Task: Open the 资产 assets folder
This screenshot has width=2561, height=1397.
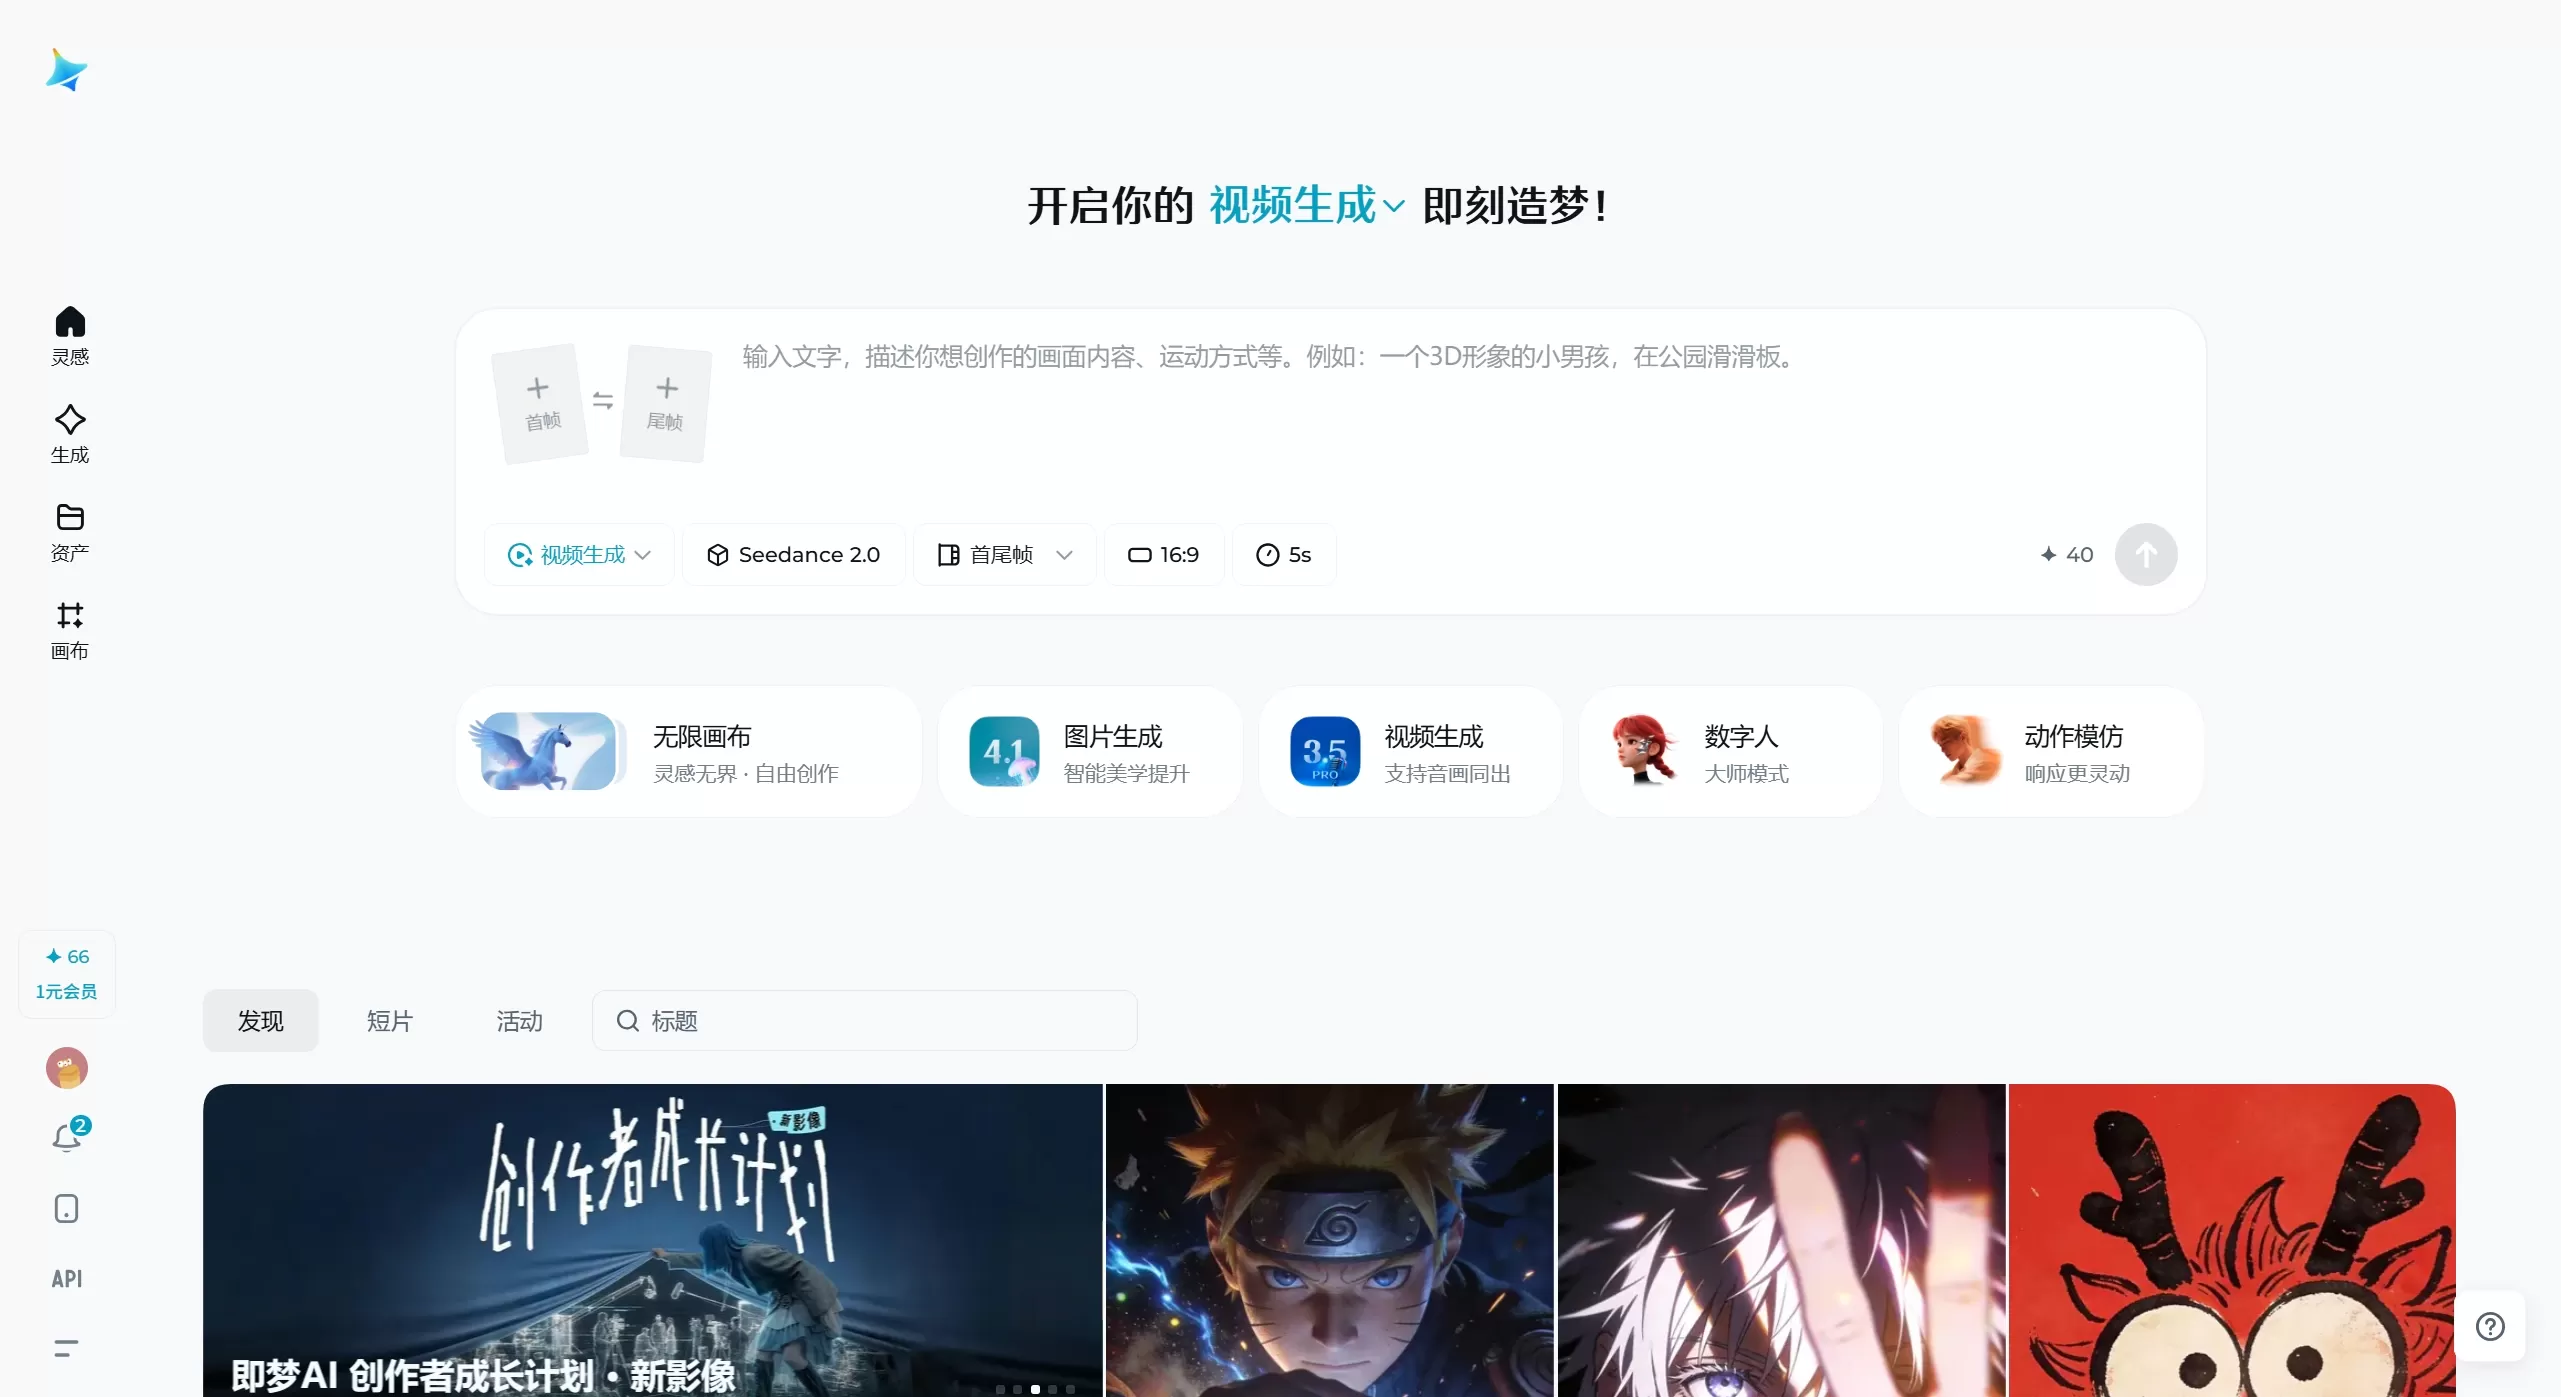Action: tap(70, 532)
